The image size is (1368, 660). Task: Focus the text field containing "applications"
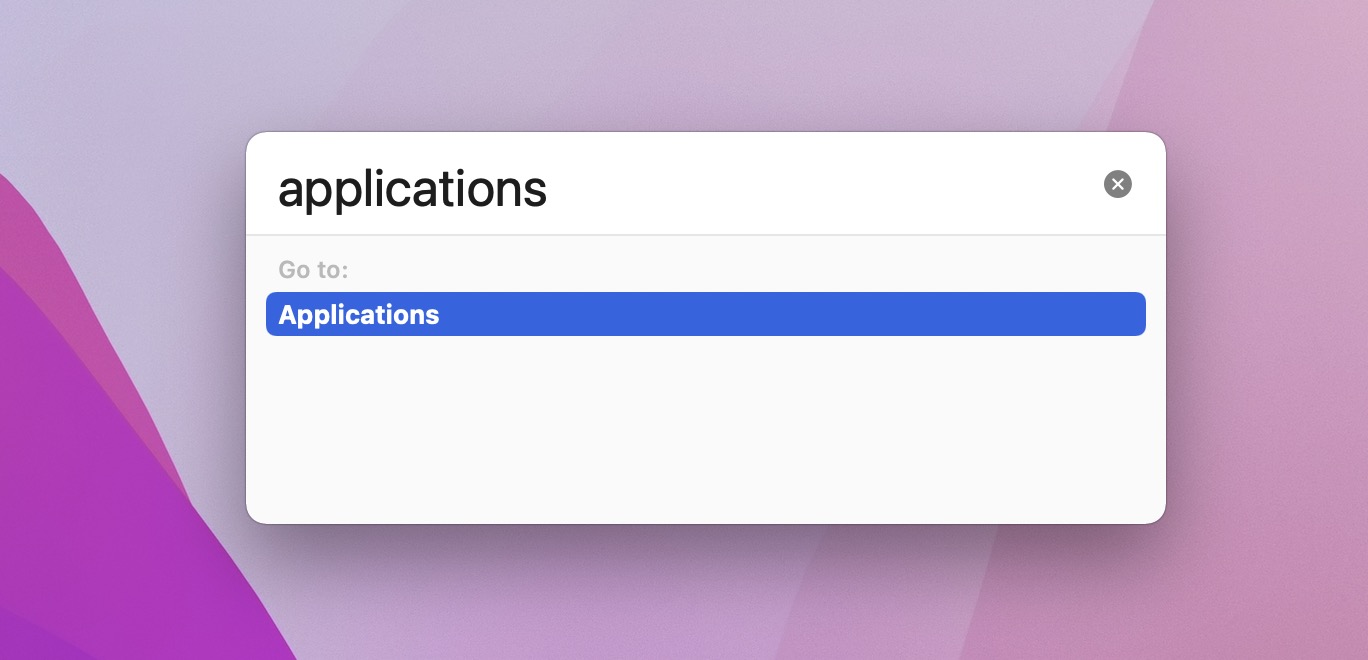coord(680,188)
